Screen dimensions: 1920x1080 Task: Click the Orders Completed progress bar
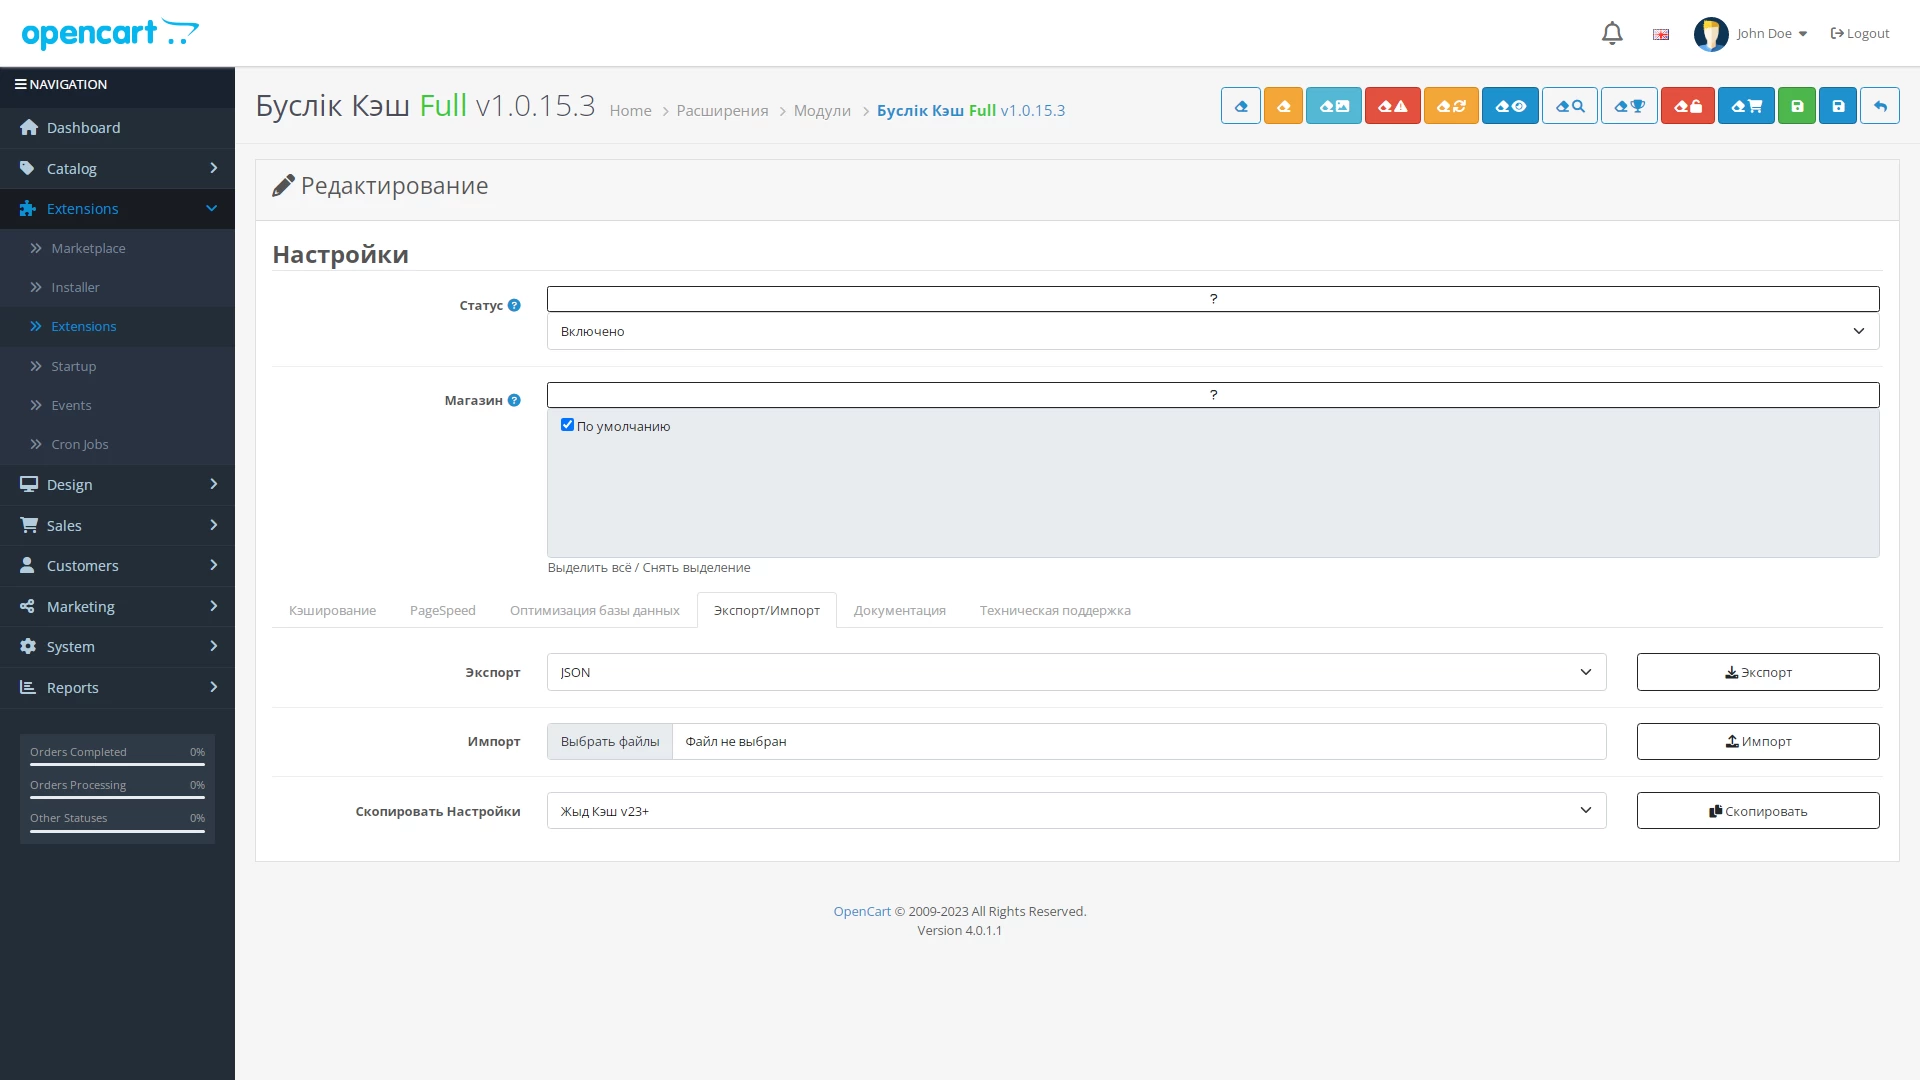pos(117,764)
